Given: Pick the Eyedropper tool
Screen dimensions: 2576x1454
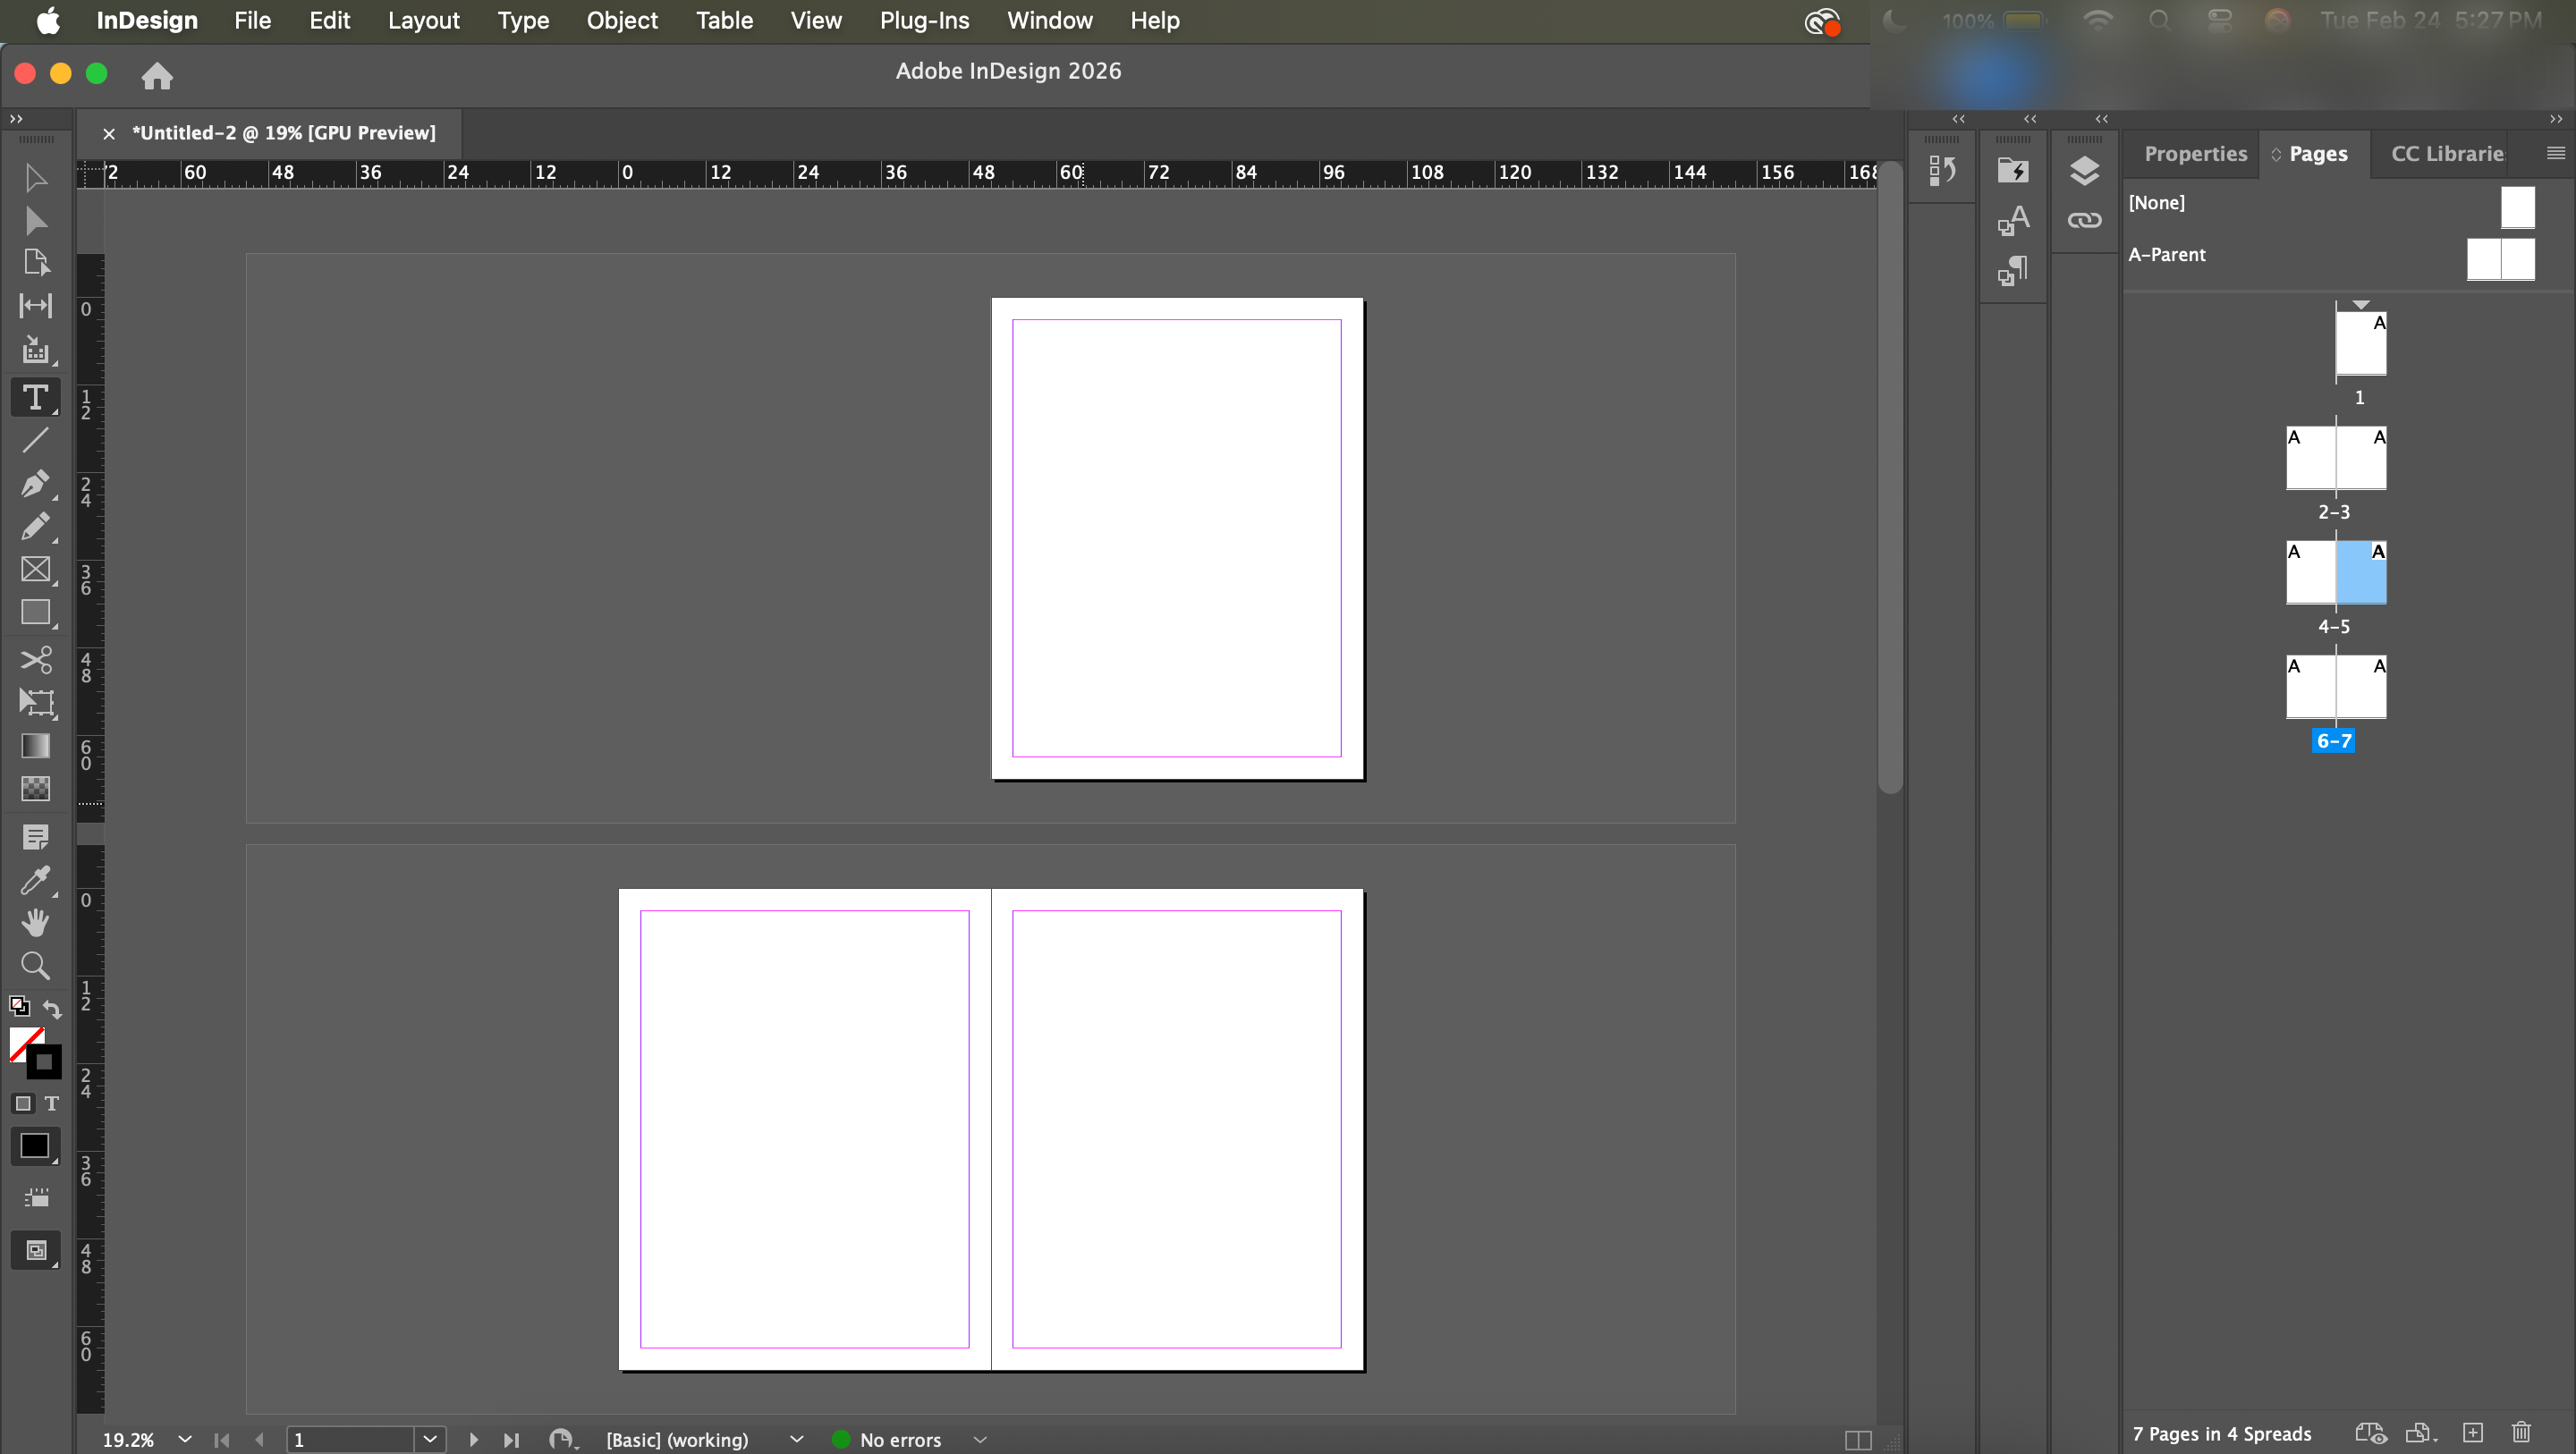Looking at the screenshot, I should [x=34, y=880].
